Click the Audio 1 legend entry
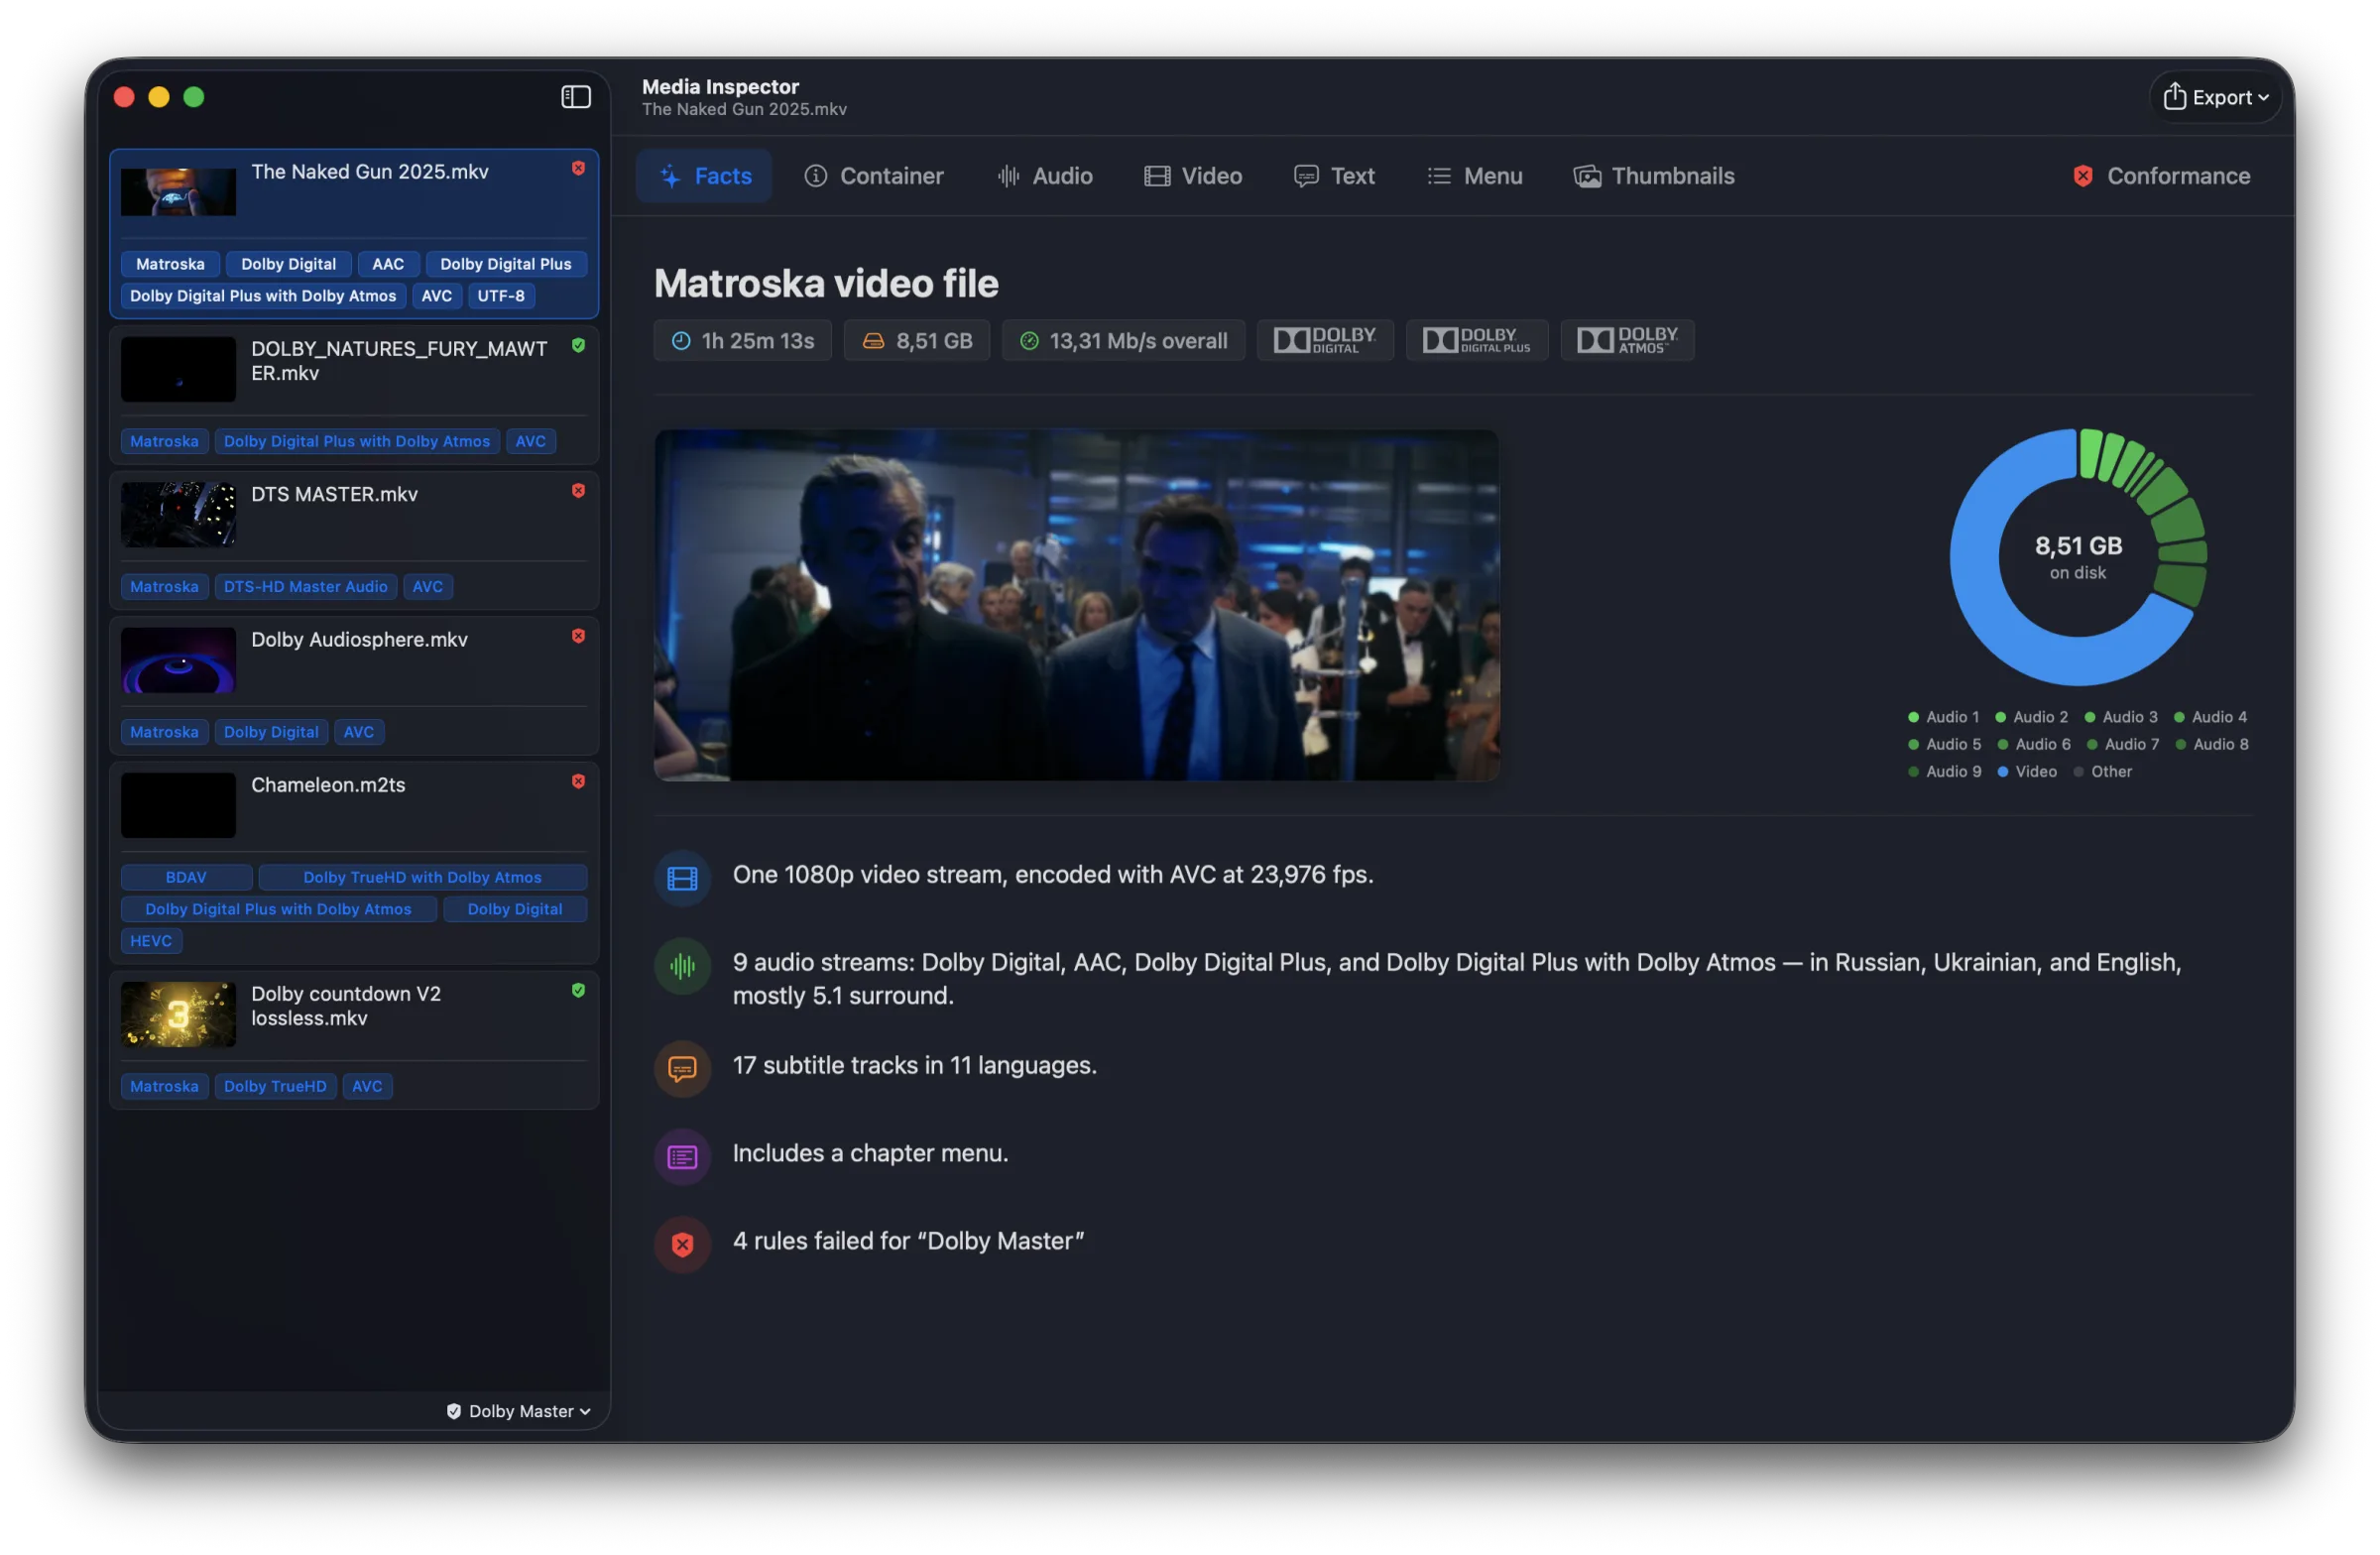The height and width of the screenshot is (1555, 2380). [1942, 717]
